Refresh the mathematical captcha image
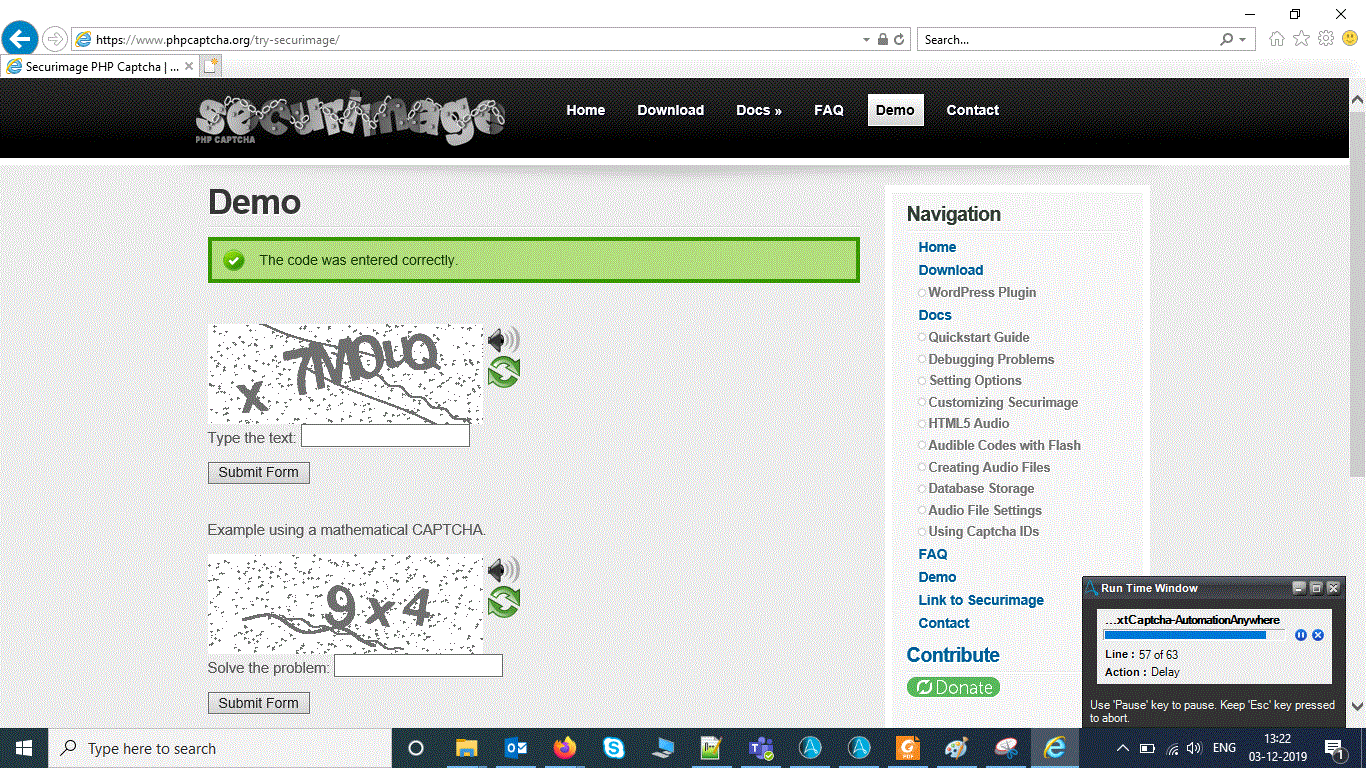The image size is (1366, 768). (x=503, y=602)
